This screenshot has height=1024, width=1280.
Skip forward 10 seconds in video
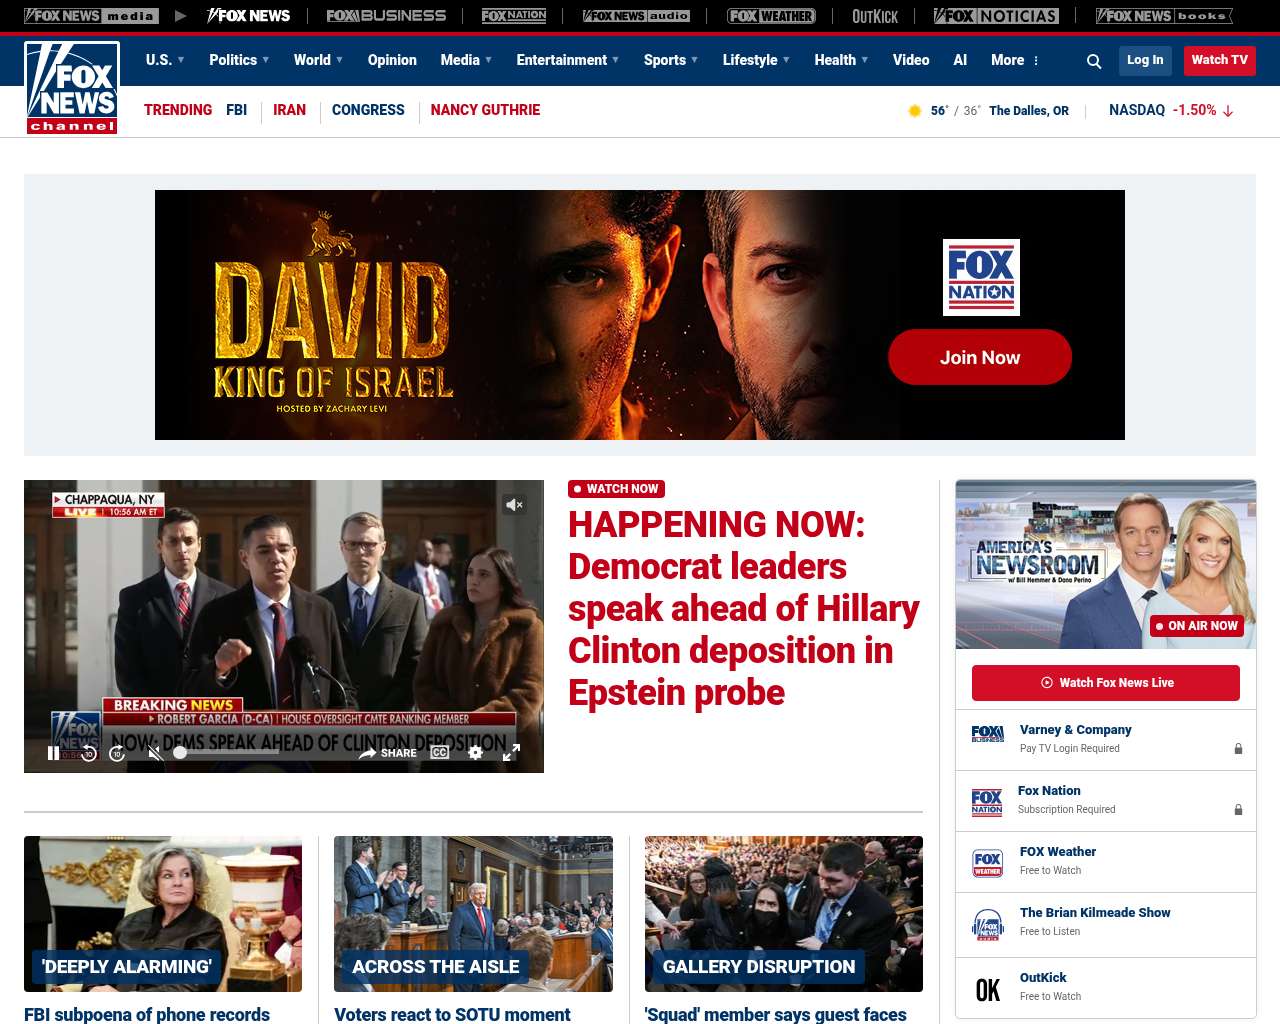tap(117, 753)
